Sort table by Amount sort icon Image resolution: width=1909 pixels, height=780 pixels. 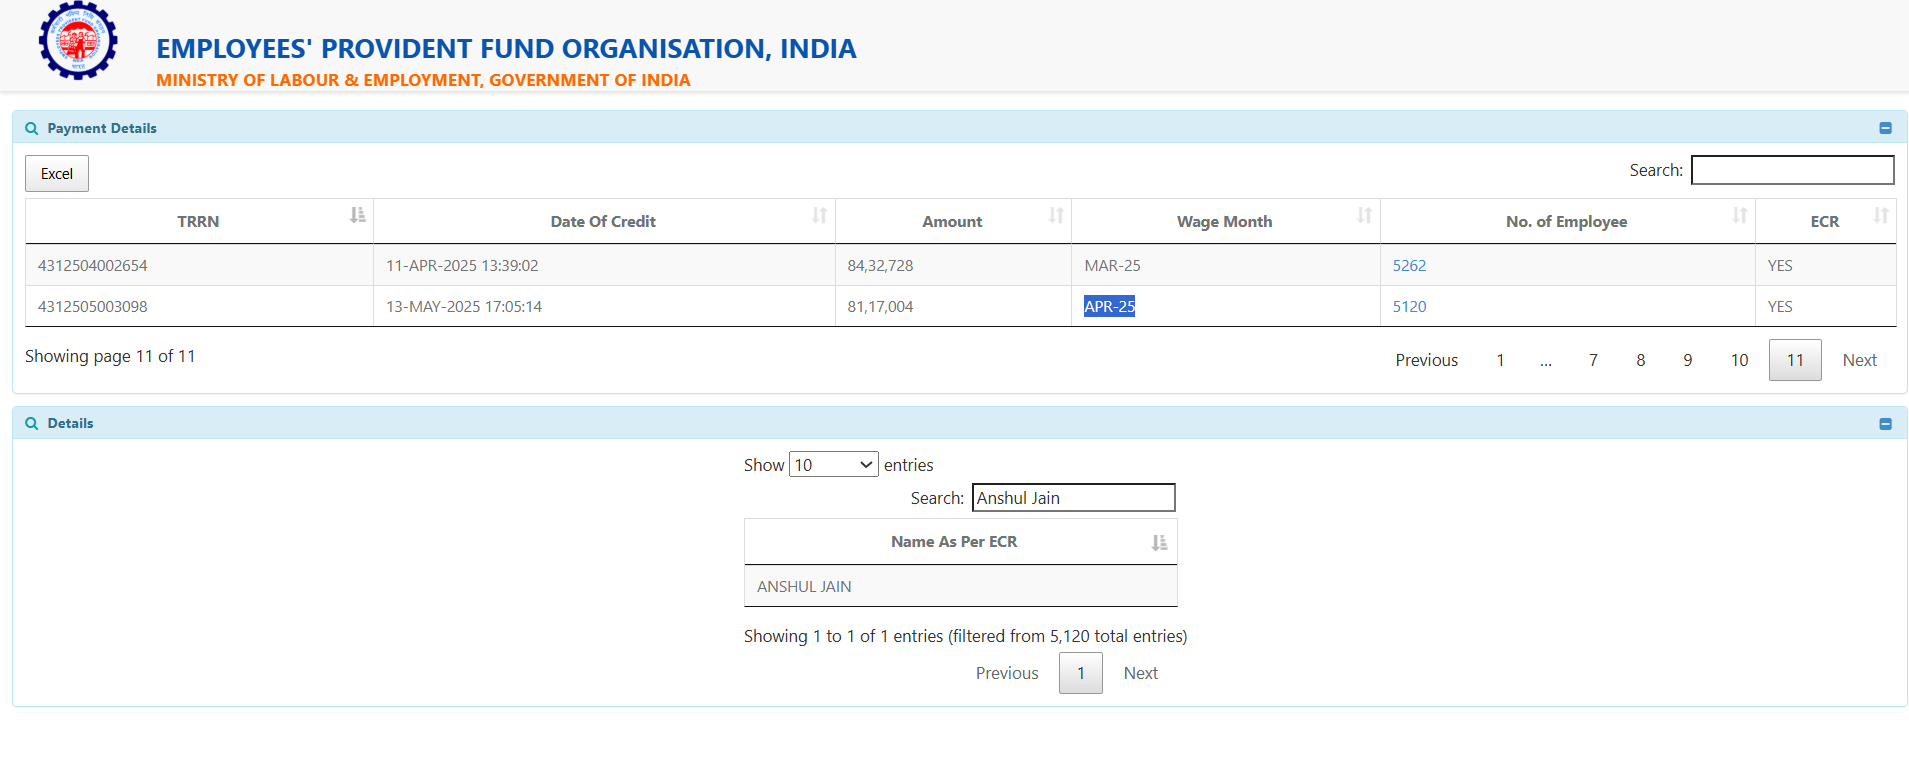click(1055, 216)
